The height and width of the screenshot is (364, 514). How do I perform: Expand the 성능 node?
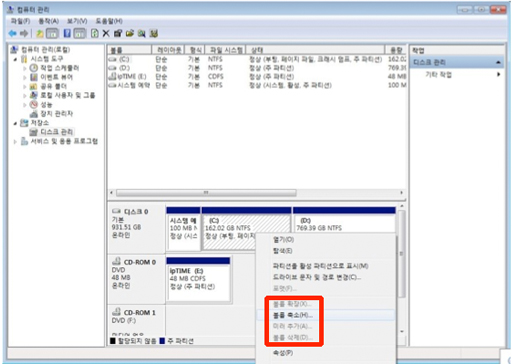(25, 105)
